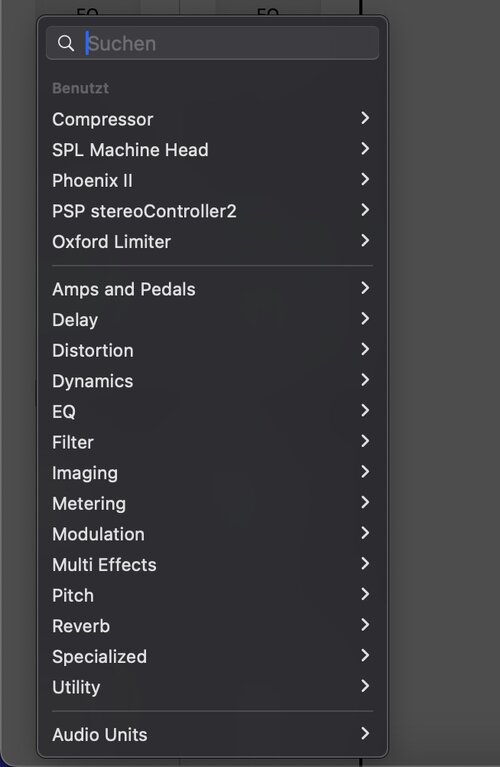Viewport: 500px width, 767px height.
Task: Select SPL Machine Head plugin entry
Action: [x=212, y=150]
